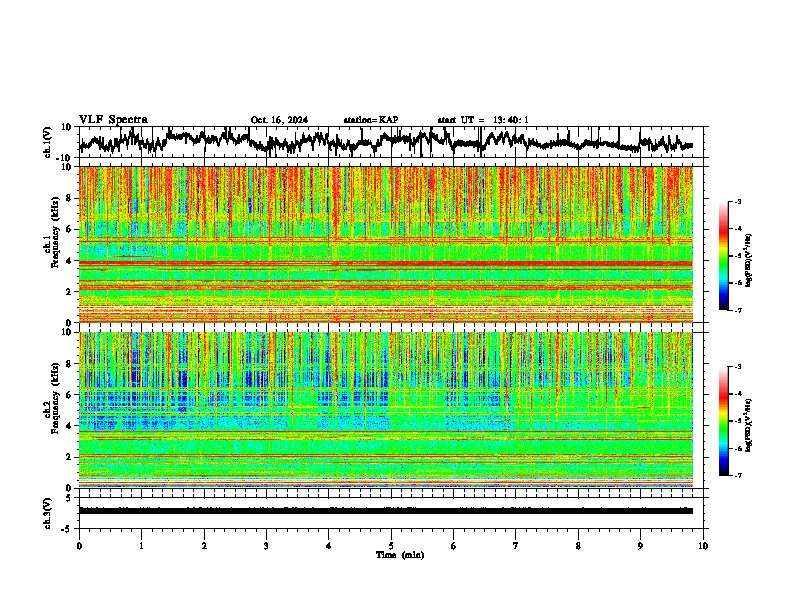The image size is (792, 612).
Task: Click the time axis tick label "5"
Action: point(391,546)
